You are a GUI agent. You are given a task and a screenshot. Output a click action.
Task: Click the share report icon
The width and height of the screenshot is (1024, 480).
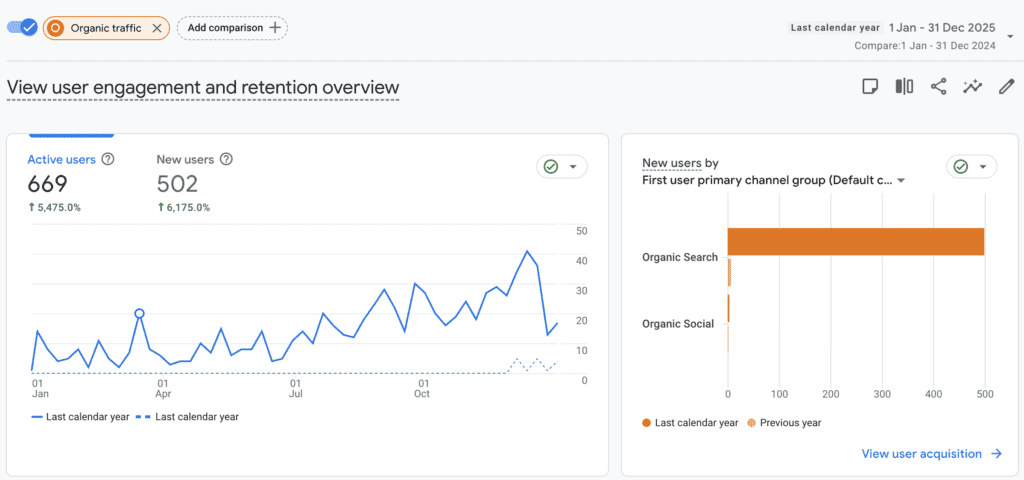click(x=938, y=87)
